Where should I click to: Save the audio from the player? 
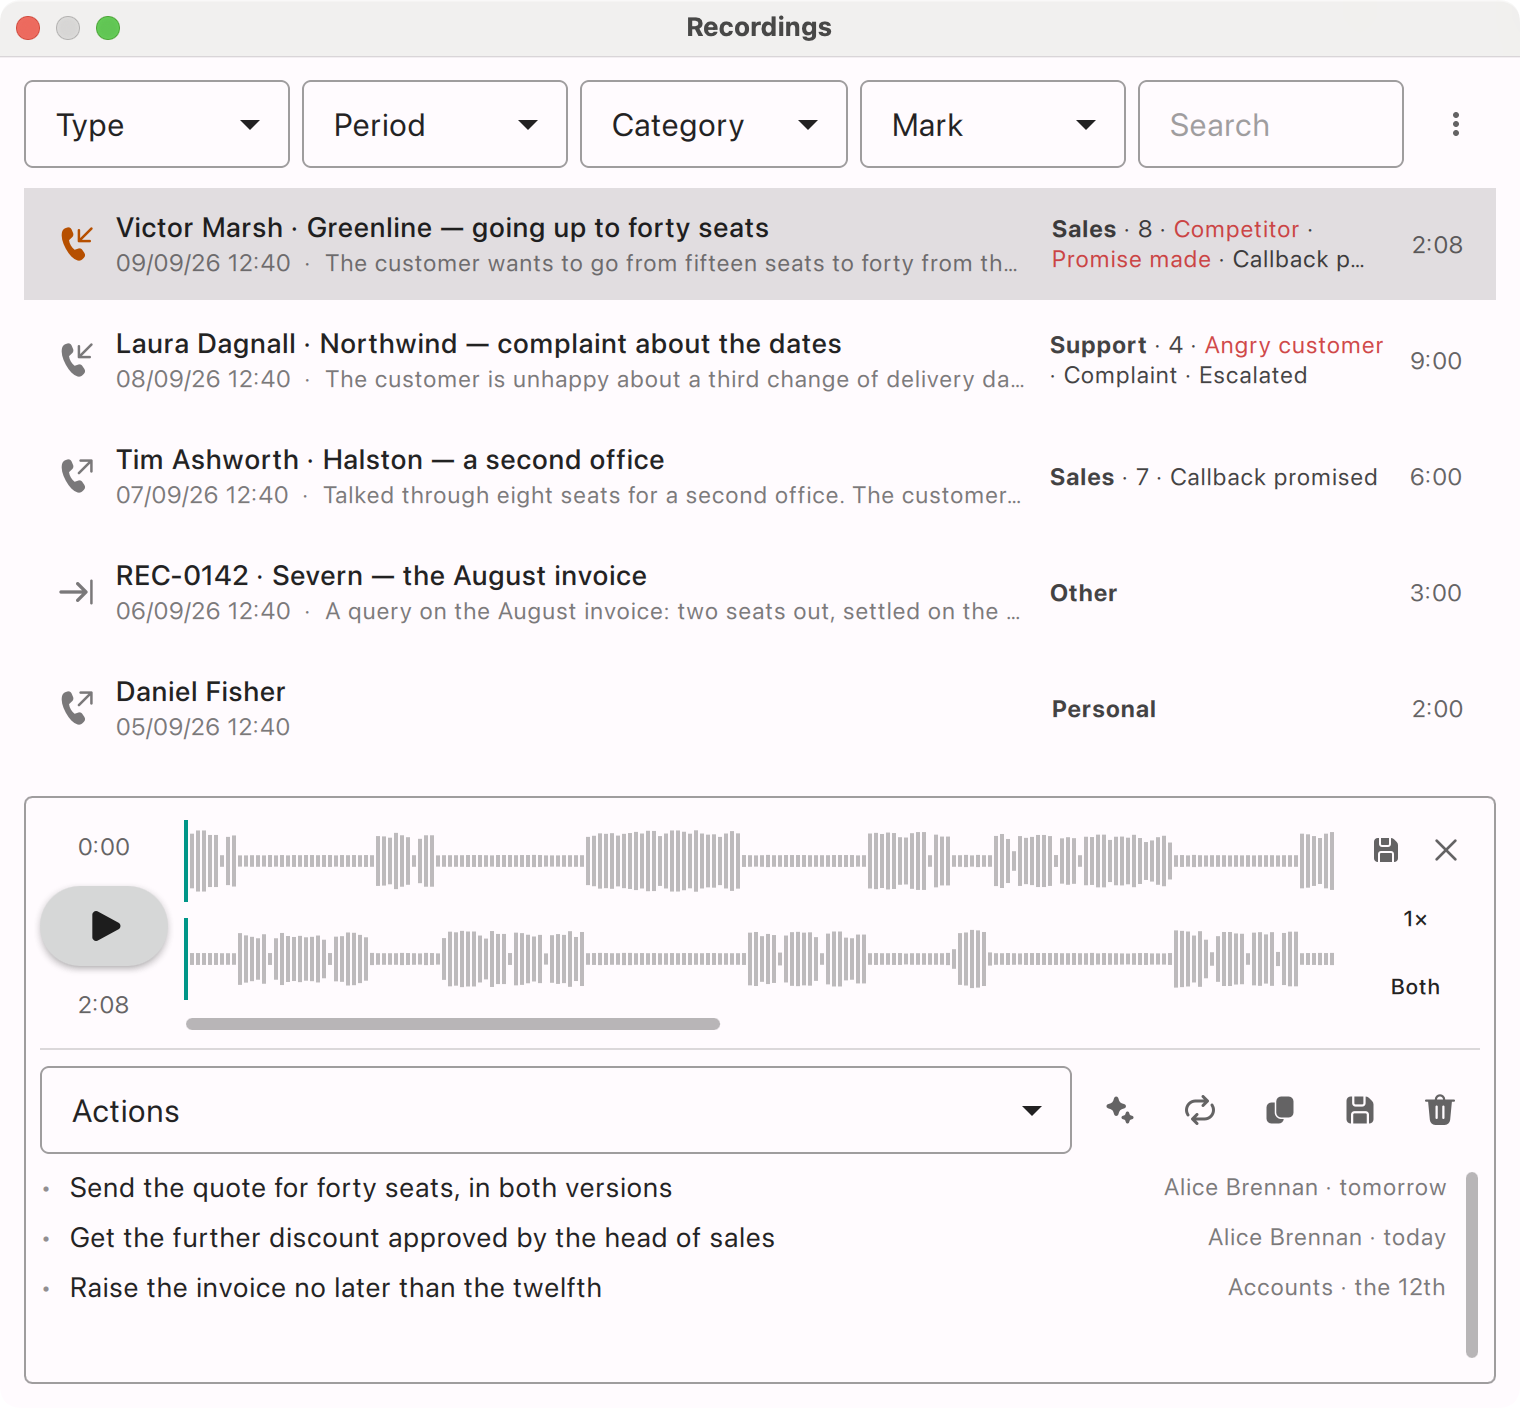click(x=1386, y=850)
